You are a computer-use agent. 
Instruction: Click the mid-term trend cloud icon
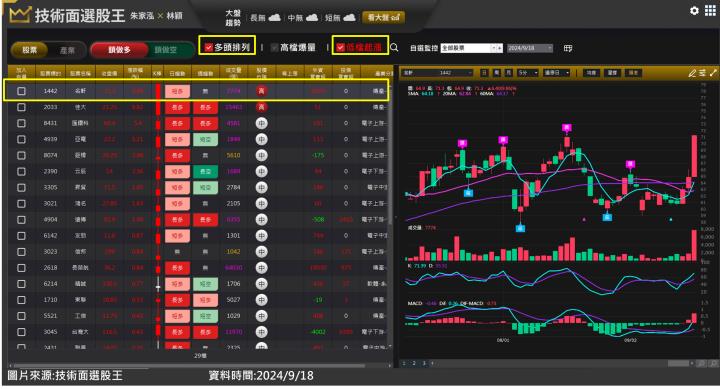coord(312,17)
